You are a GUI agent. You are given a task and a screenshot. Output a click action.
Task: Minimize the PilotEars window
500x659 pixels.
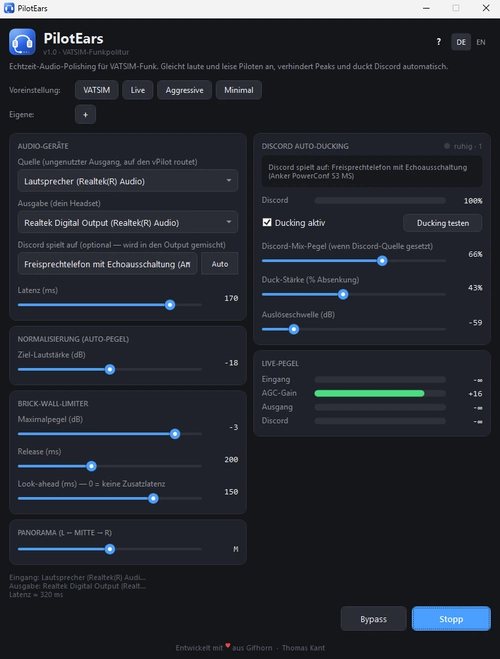426,8
